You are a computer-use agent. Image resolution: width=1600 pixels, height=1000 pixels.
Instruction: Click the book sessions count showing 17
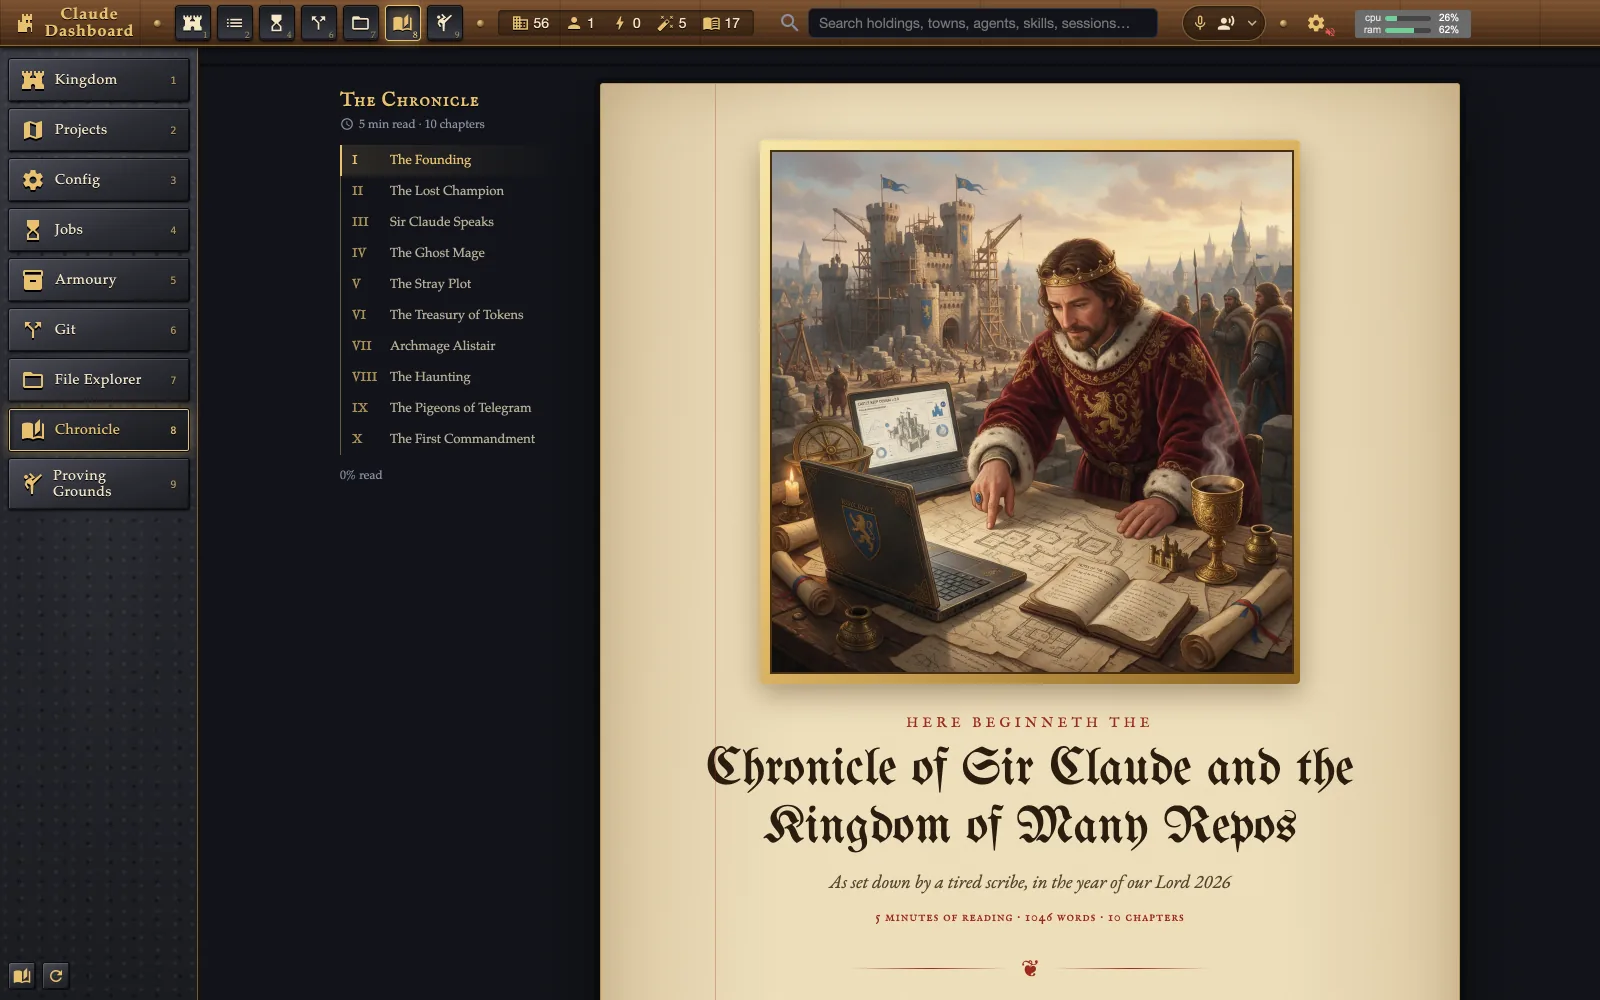click(721, 23)
